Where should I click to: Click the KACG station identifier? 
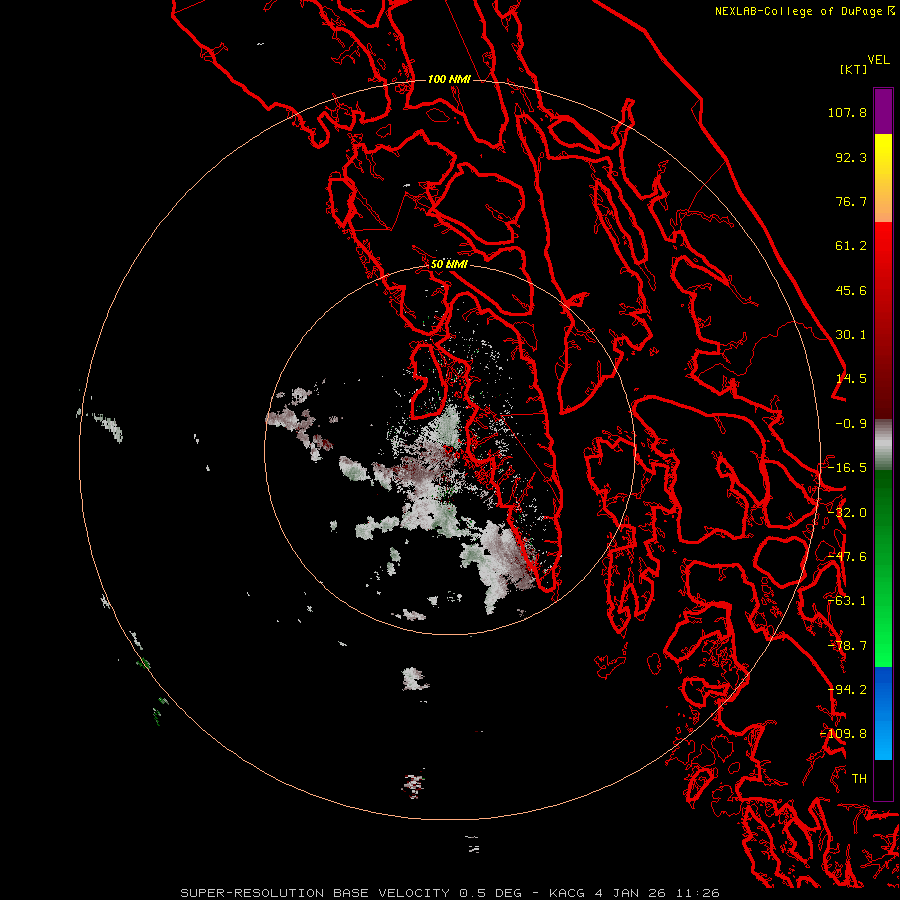[567, 893]
